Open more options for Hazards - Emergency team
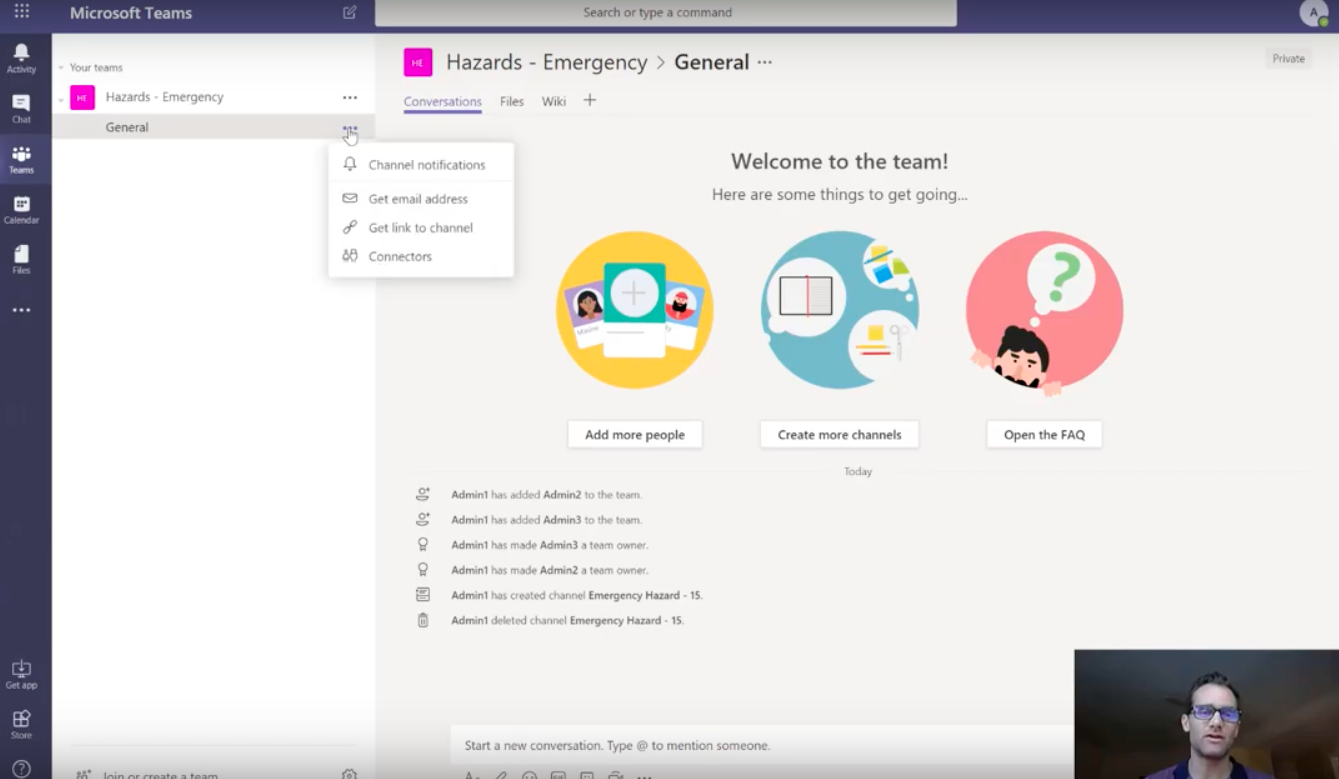Image resolution: width=1339 pixels, height=779 pixels. (x=350, y=97)
